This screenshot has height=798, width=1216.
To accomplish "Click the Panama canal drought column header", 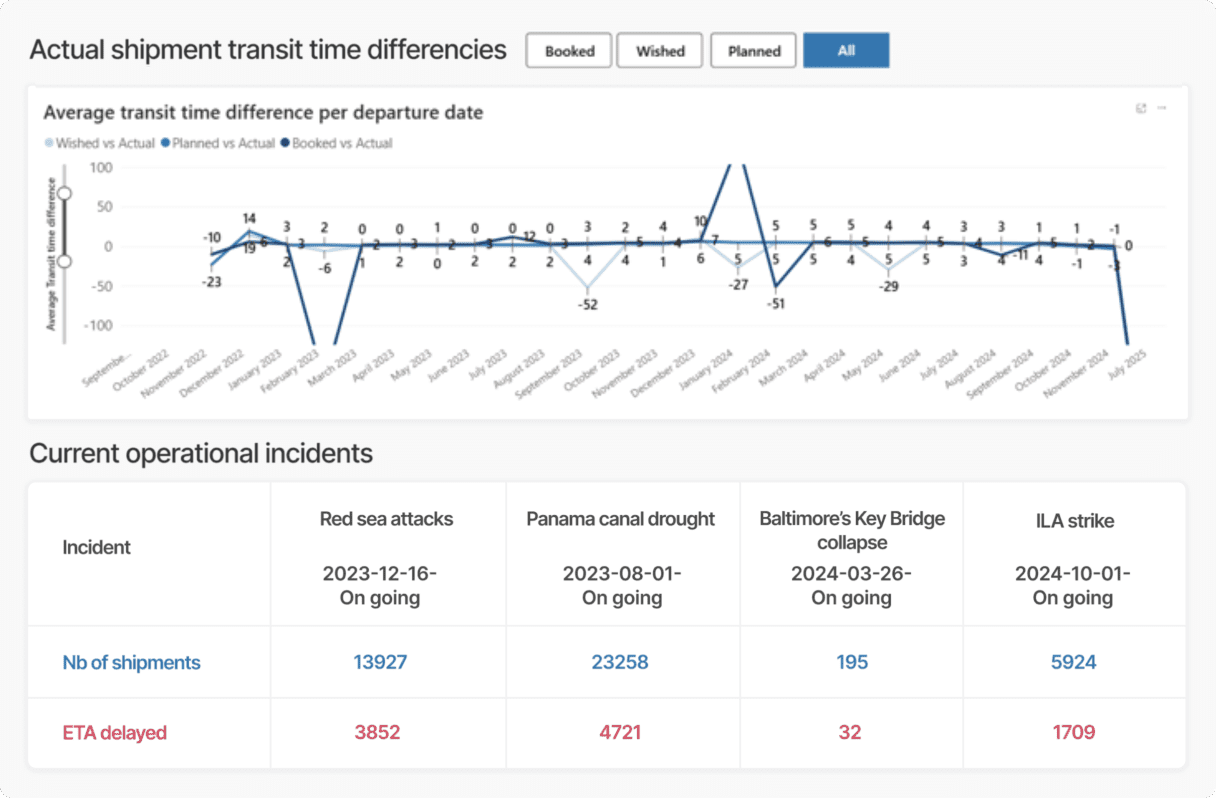I will coord(621,519).
